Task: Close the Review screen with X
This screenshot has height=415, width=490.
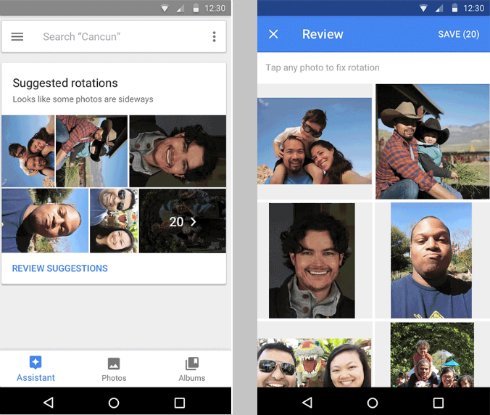Action: point(273,34)
